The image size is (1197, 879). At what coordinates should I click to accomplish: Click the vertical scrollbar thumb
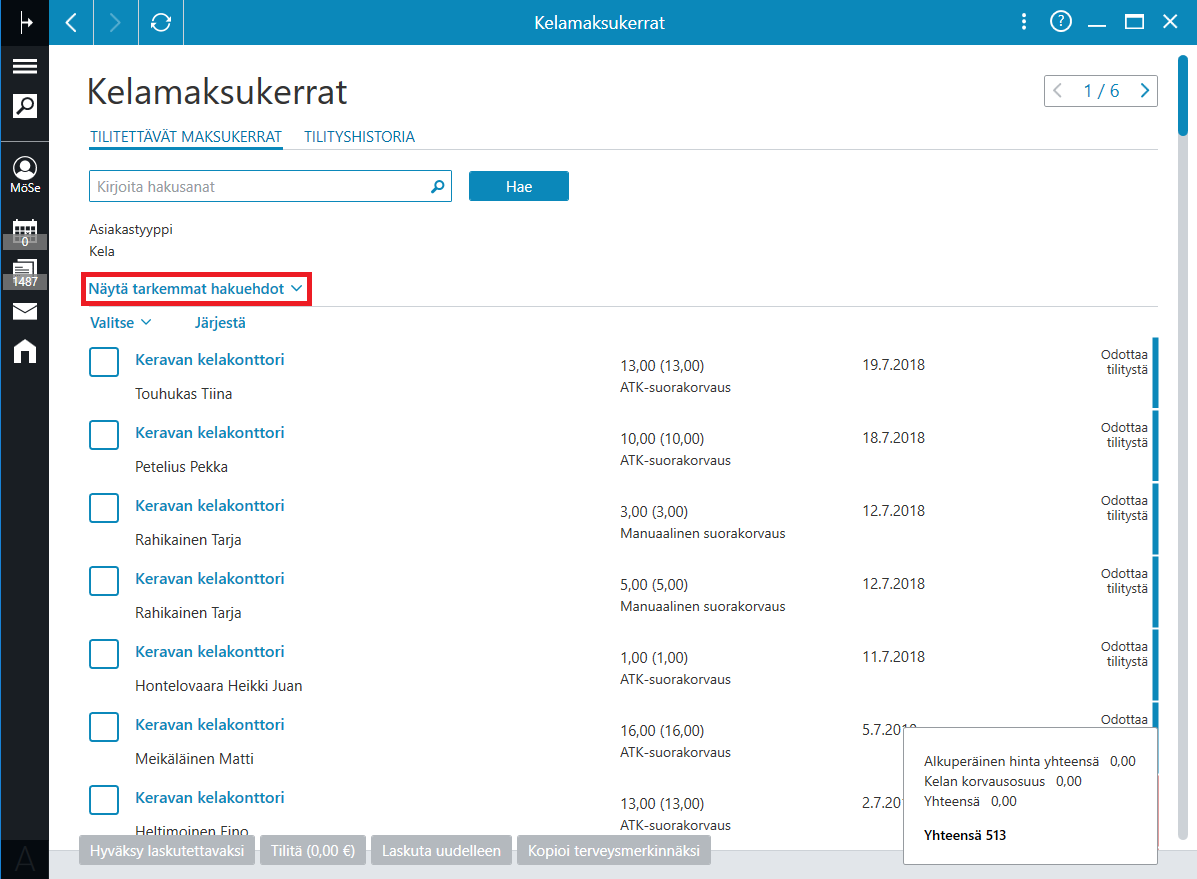point(1182,95)
